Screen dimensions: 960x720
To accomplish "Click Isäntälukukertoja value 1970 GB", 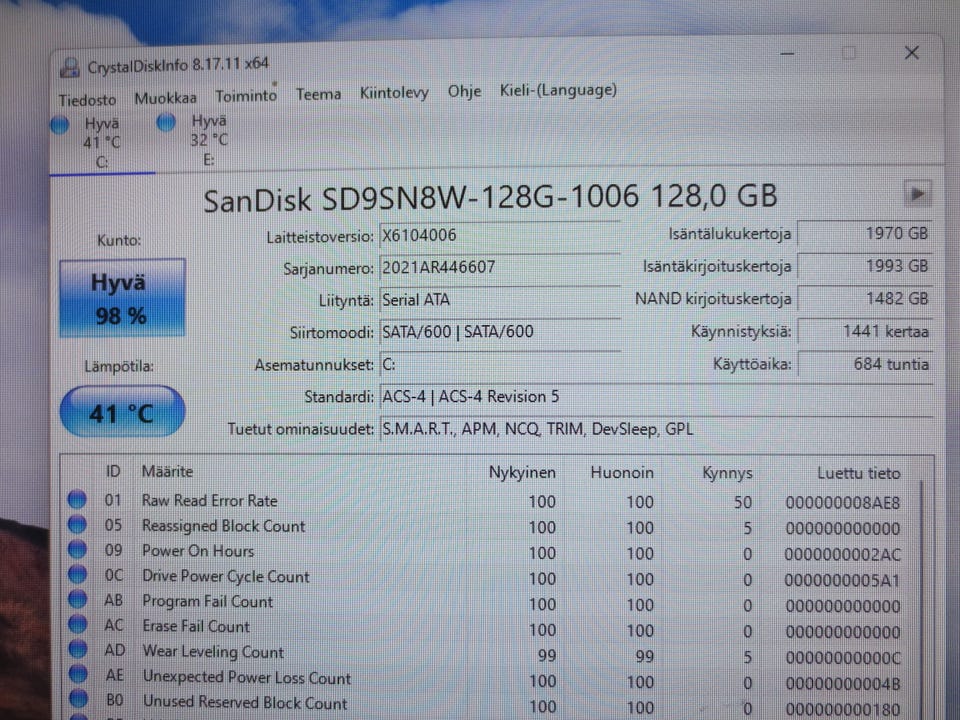I will 864,233.
